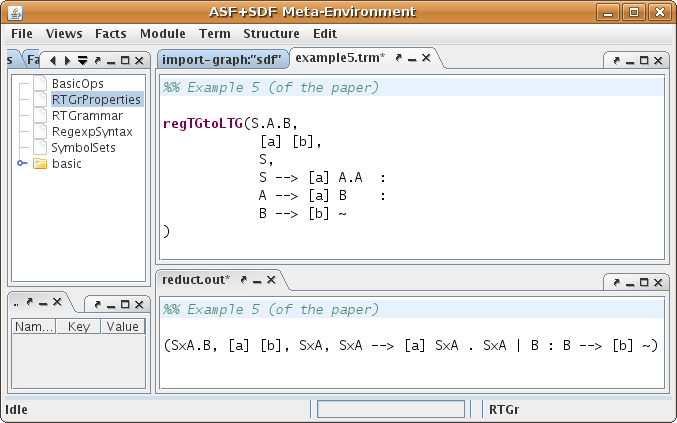Close the module panel
Viewport: 677px width, 423px height.
click(x=139, y=61)
